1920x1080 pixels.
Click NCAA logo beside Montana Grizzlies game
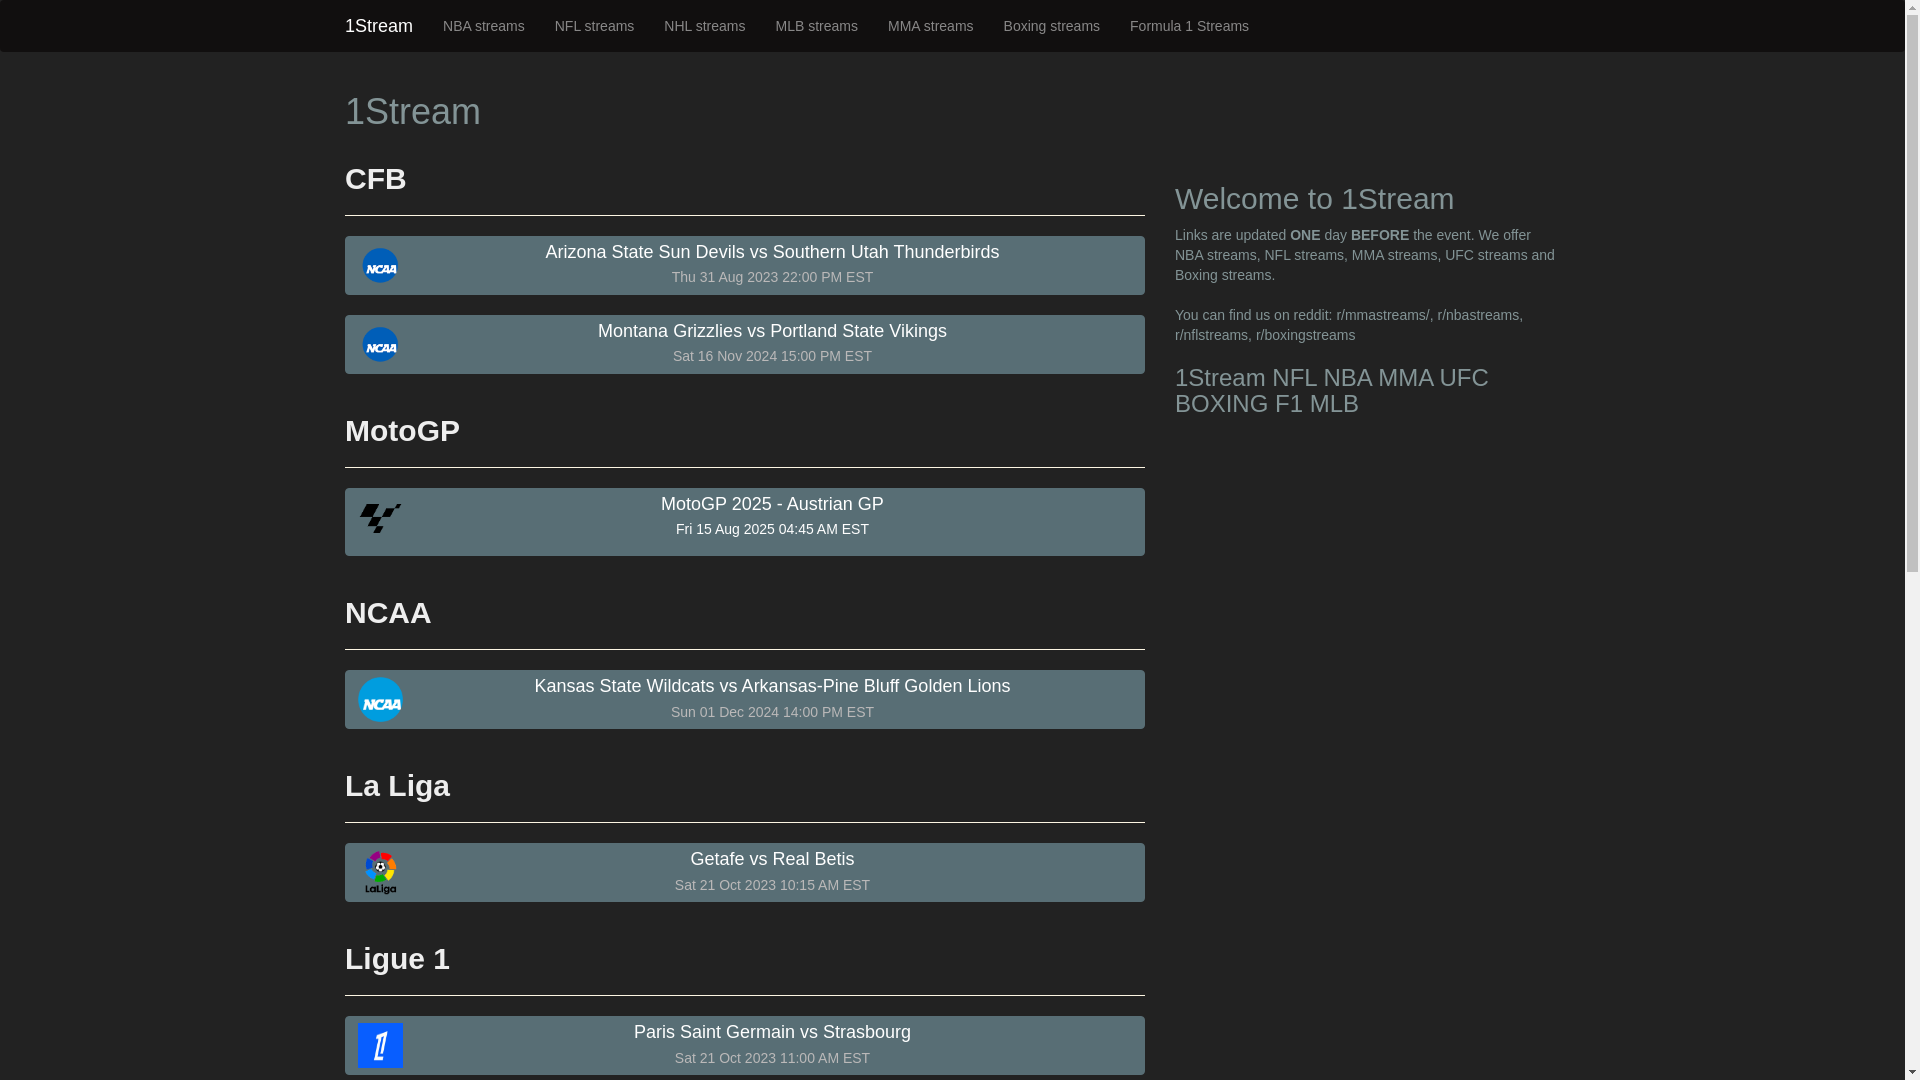(380, 345)
